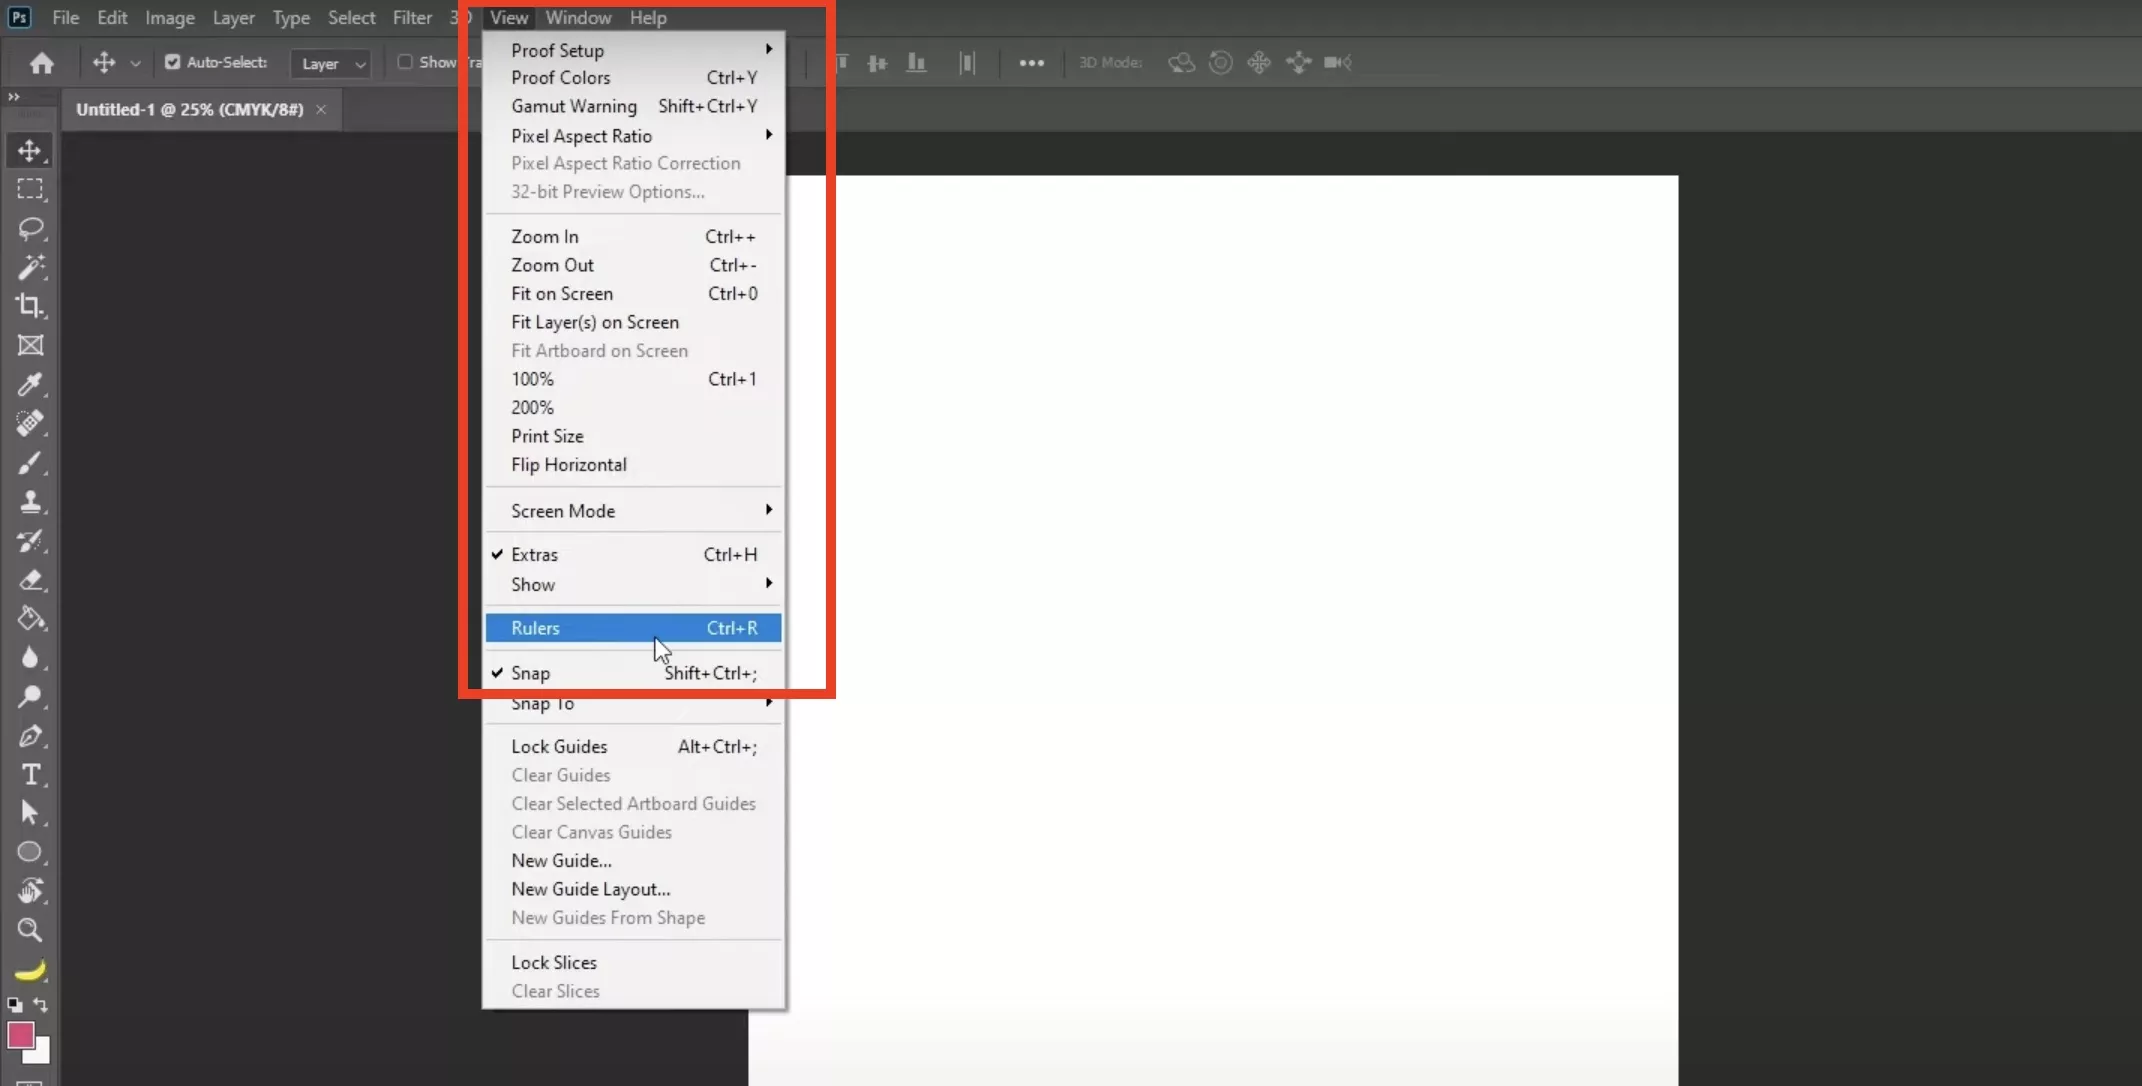Enable Rulers in the View menu

point(633,628)
